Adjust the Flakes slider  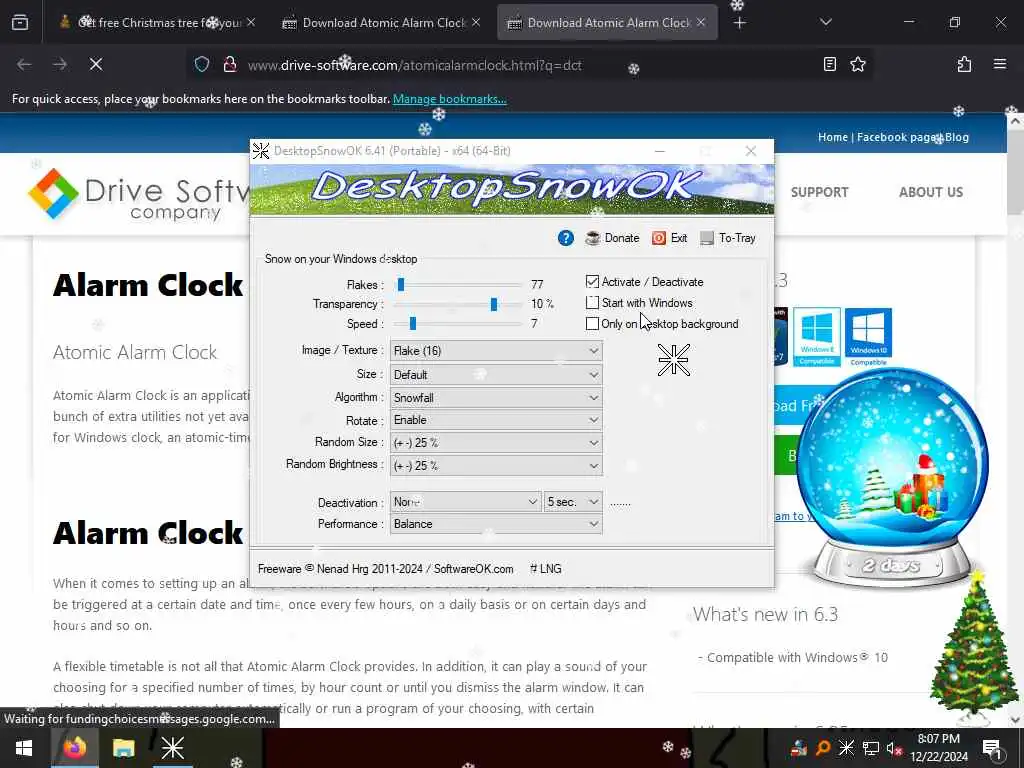(401, 285)
